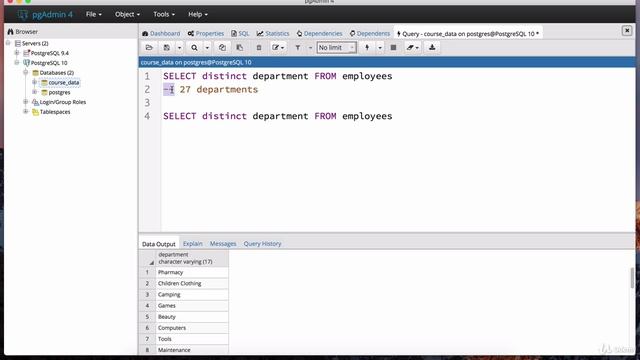Open the Tools menu
Screen dimensions: 640x360
pos(164,14)
